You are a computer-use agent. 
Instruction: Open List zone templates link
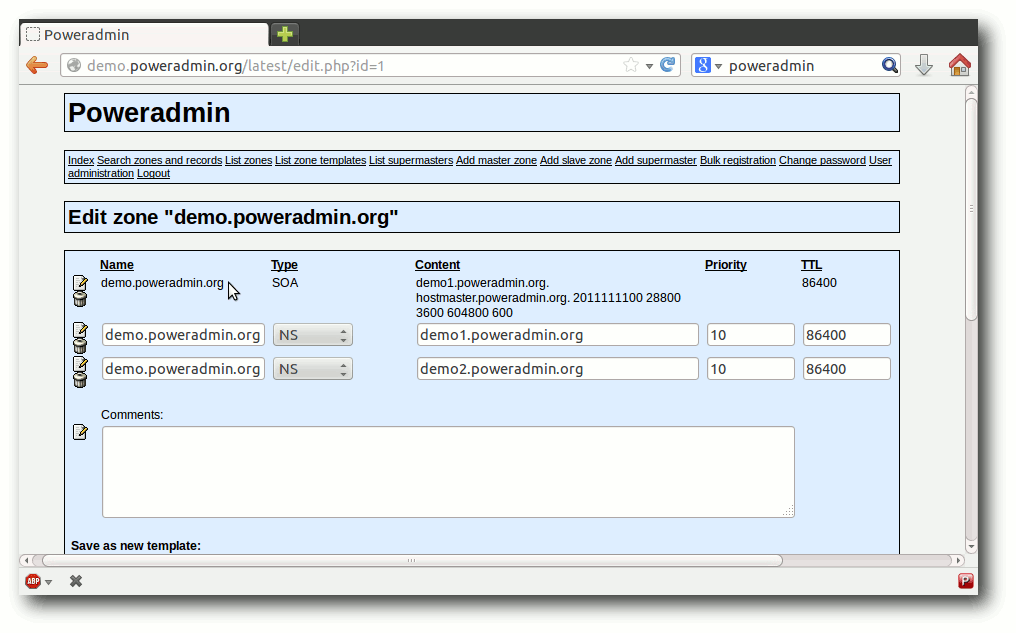(320, 160)
